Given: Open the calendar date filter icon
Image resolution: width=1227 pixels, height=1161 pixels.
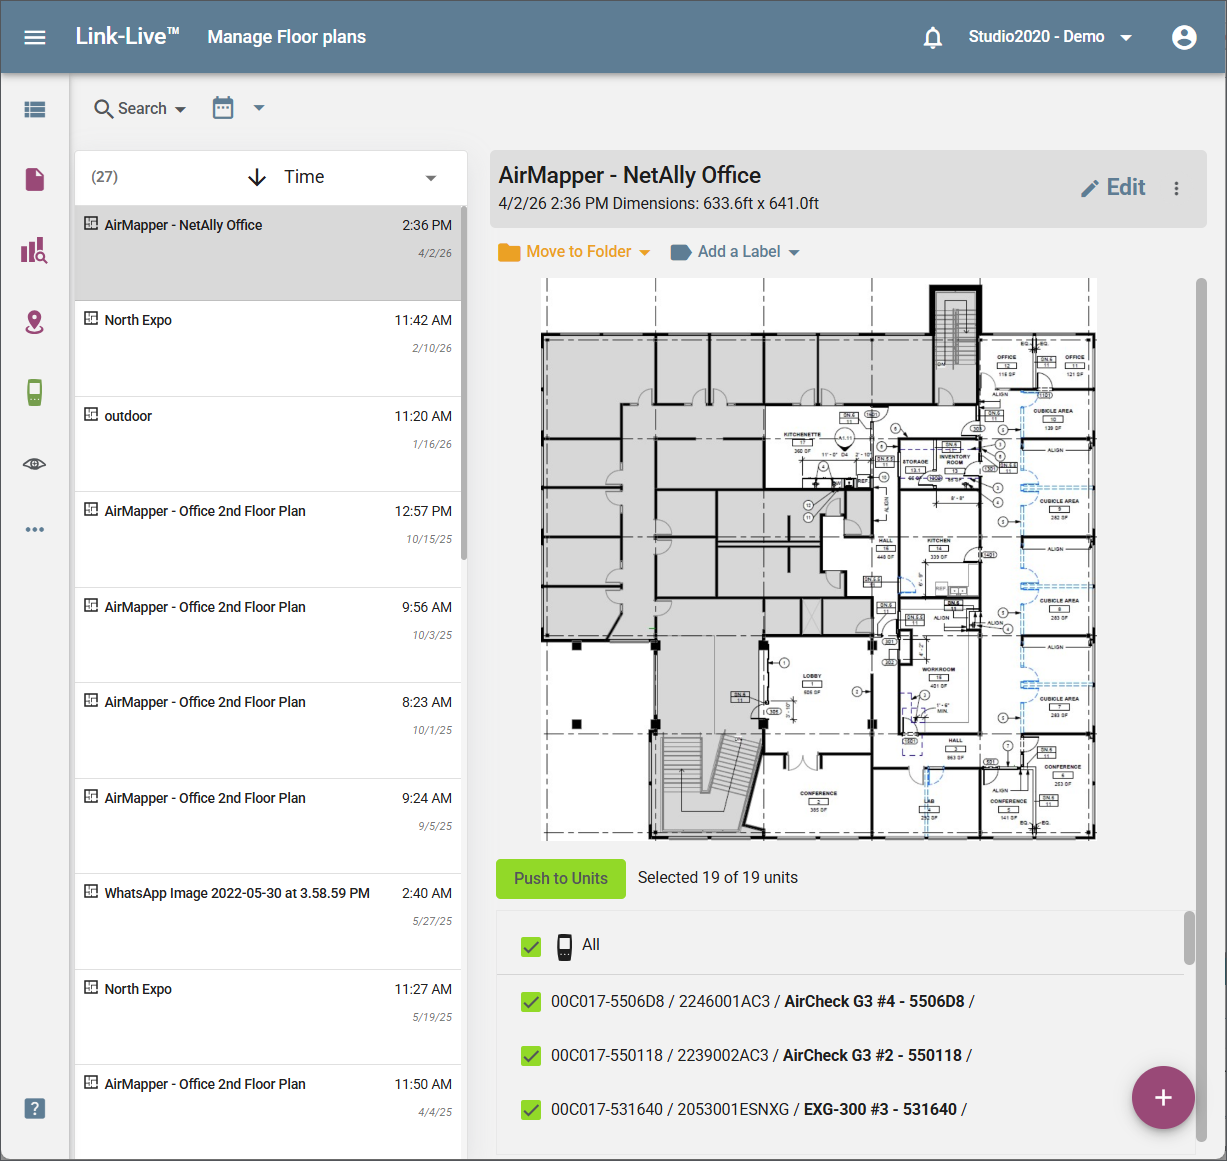Looking at the screenshot, I should pyautogui.click(x=223, y=107).
